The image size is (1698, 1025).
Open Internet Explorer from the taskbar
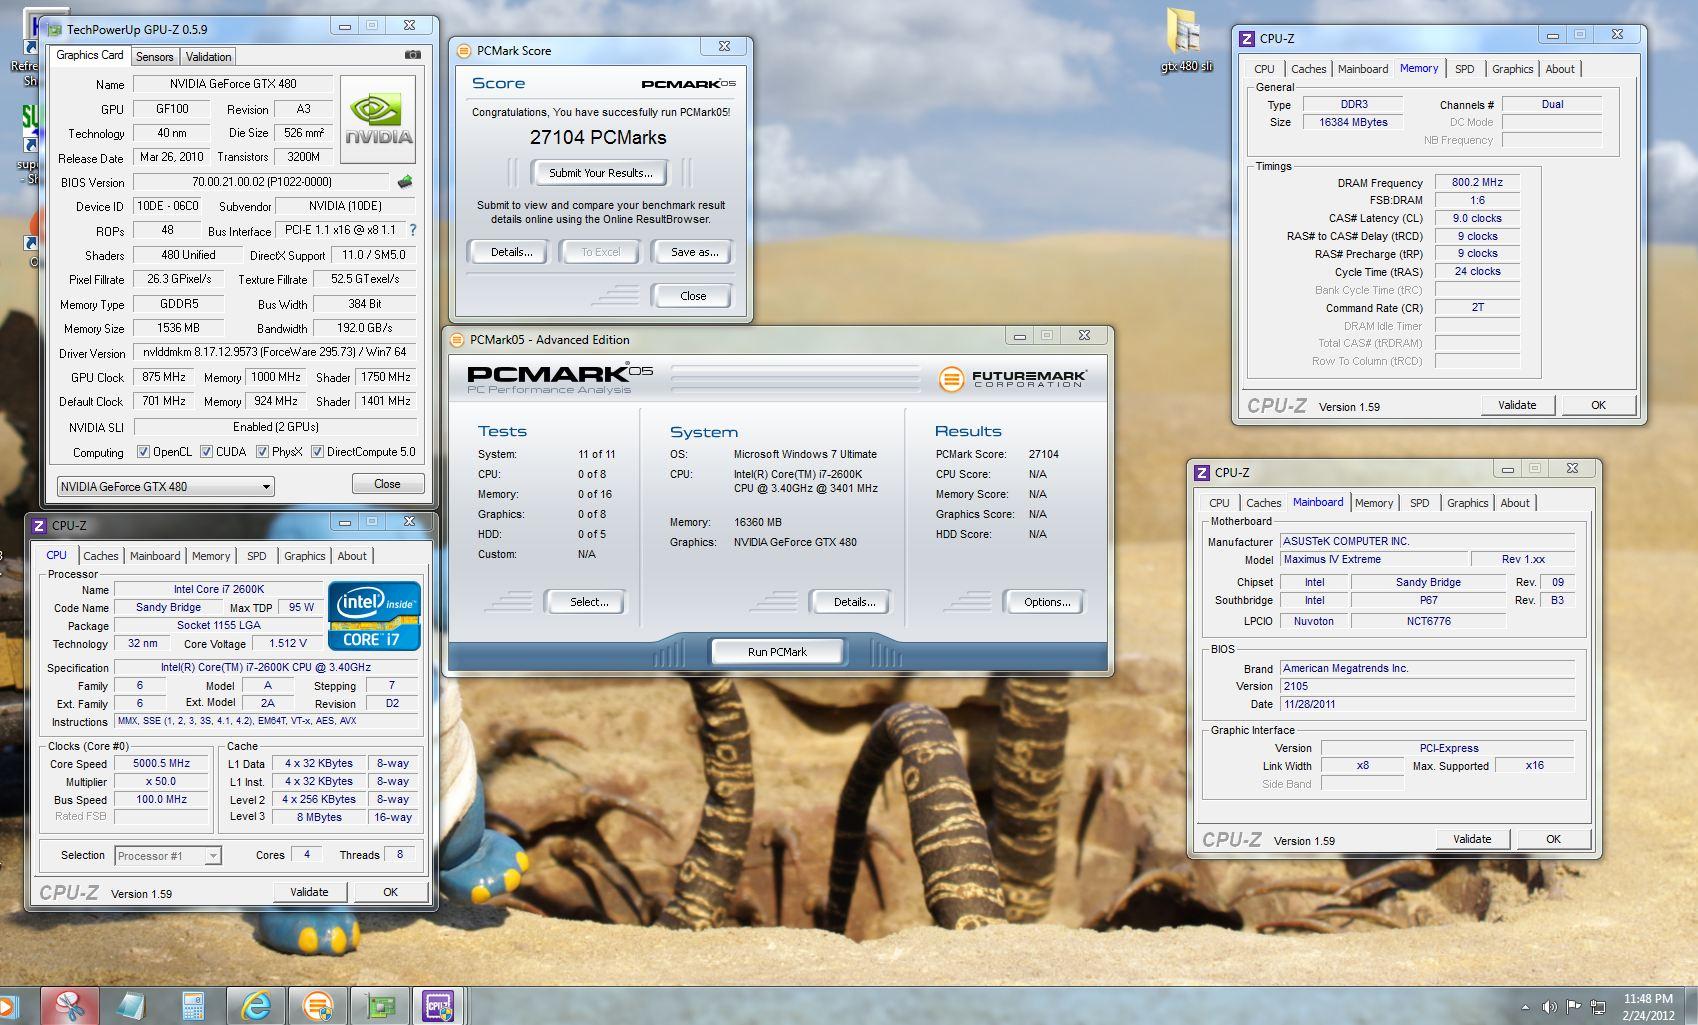point(256,1005)
